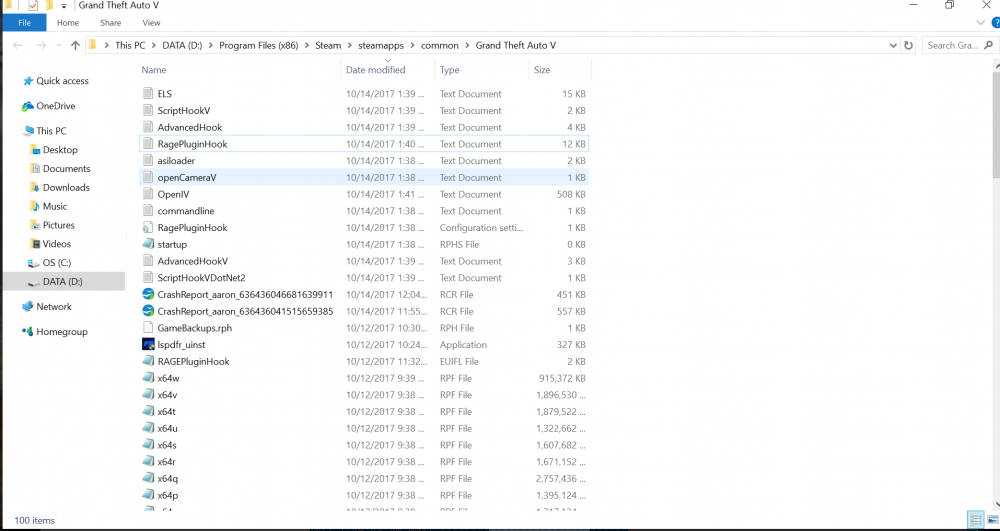The width and height of the screenshot is (1000, 531).
Task: Select the RAGEPluginHook EUIFL file icon
Action: tap(148, 361)
